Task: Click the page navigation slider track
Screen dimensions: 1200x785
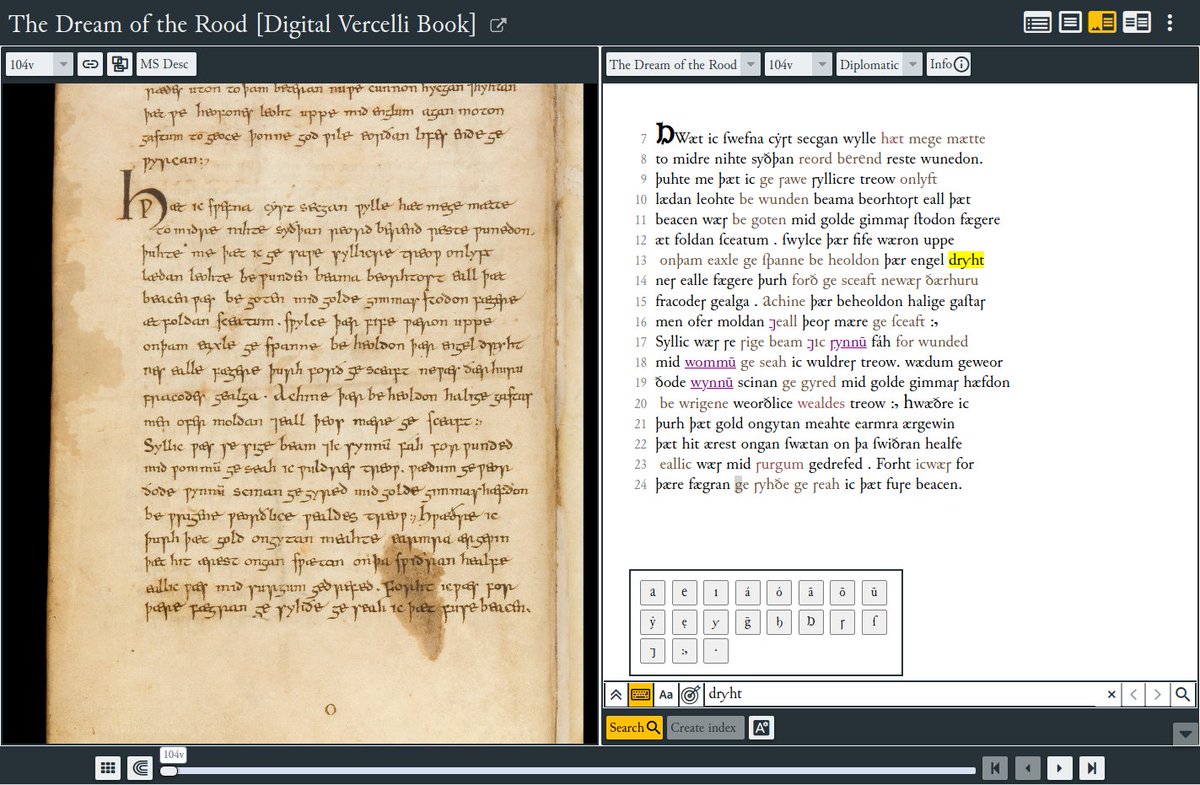Action: click(568, 770)
